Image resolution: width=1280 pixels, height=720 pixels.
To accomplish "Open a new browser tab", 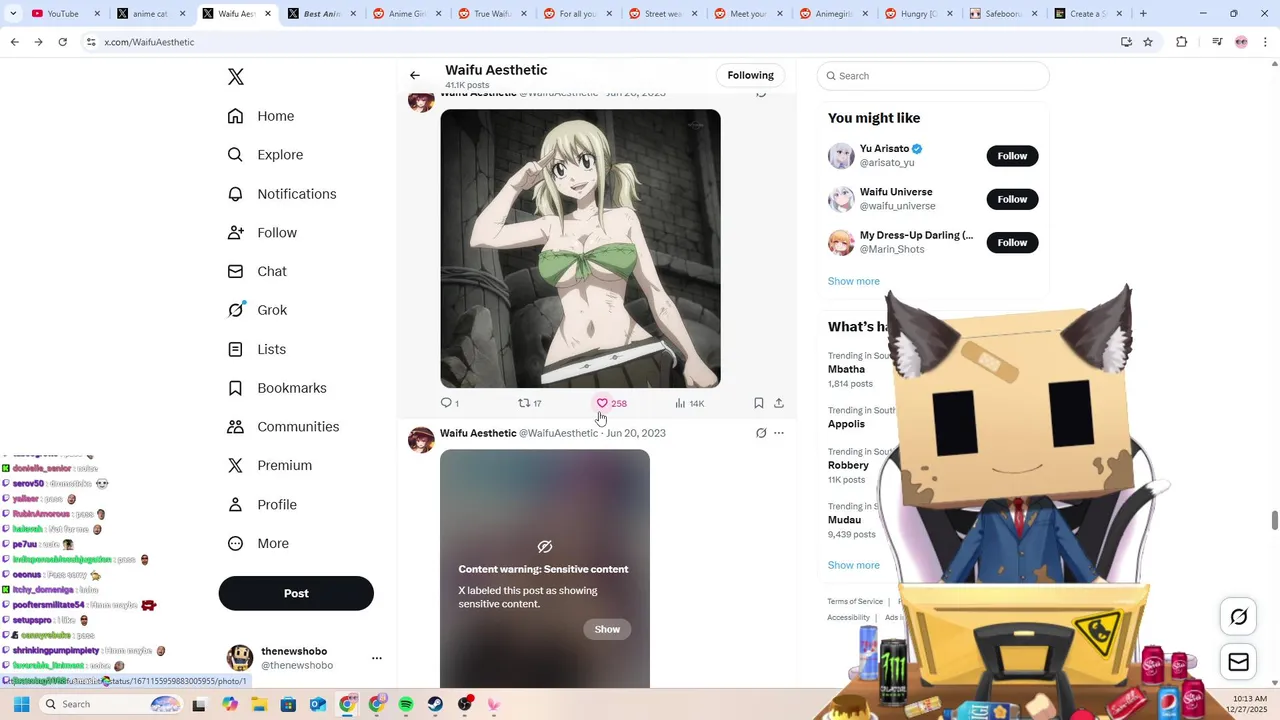I will 1143,14.
